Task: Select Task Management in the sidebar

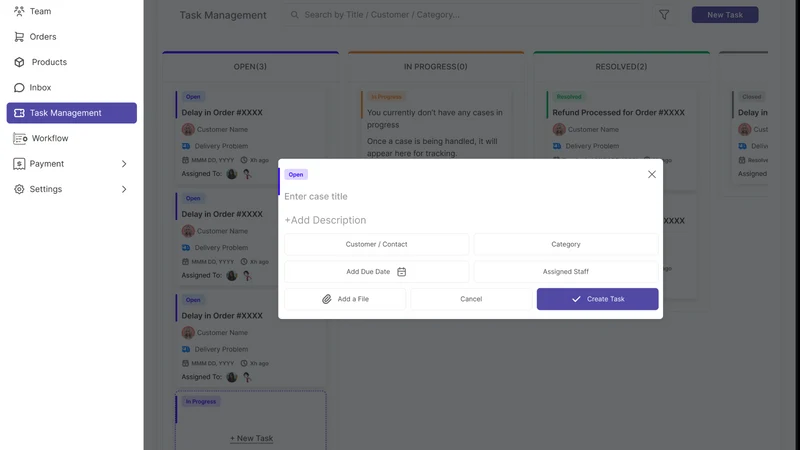Action: click(71, 113)
